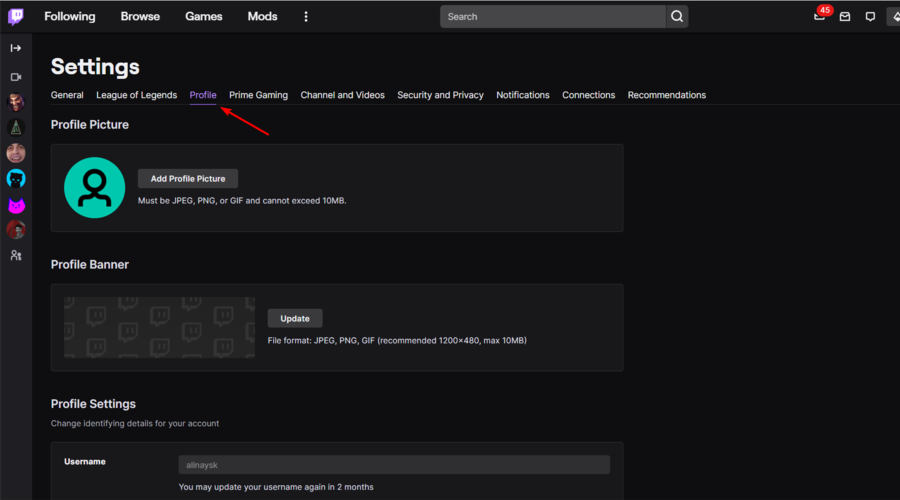The image size is (900, 500).
Task: Open the whispers envelope icon
Action: pos(845,17)
